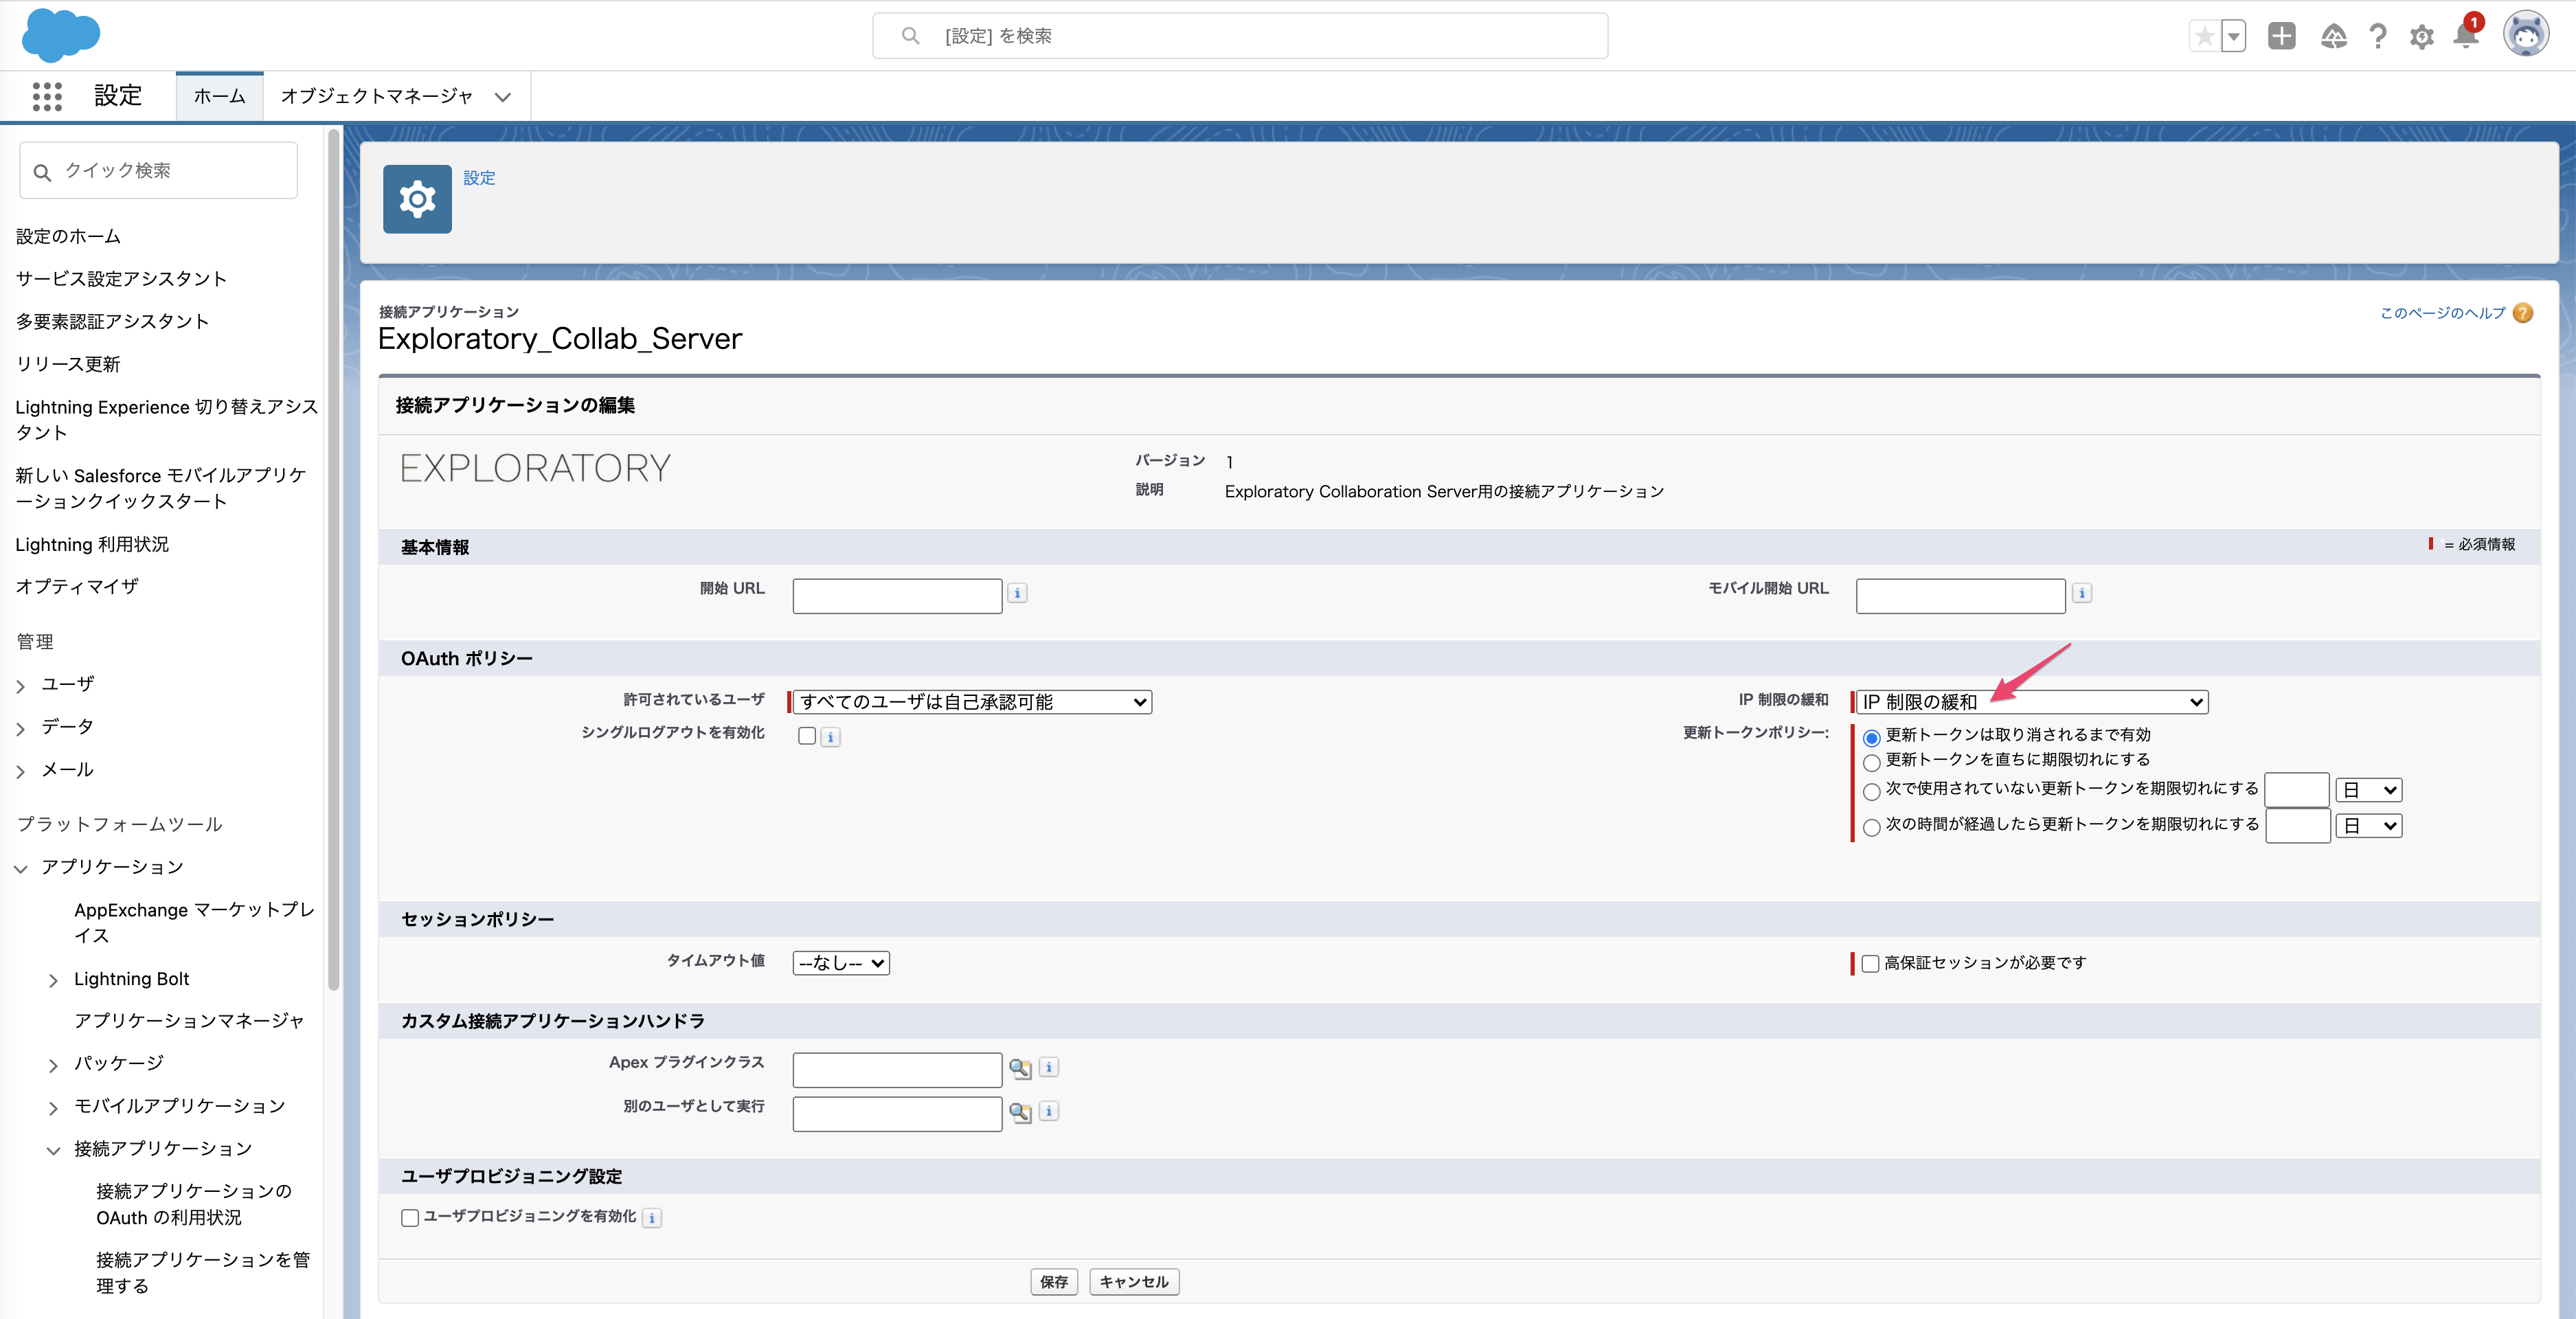Show info for Apex プラグインクラス
2576x1319 pixels.
pyautogui.click(x=1049, y=1067)
